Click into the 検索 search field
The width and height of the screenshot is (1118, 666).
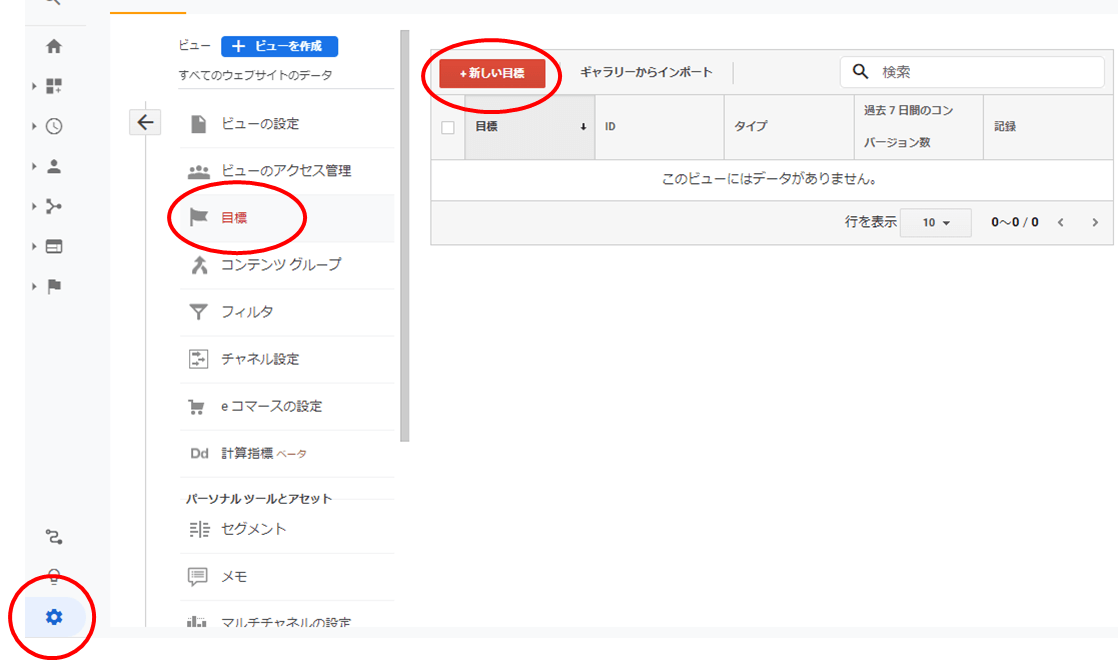985,72
